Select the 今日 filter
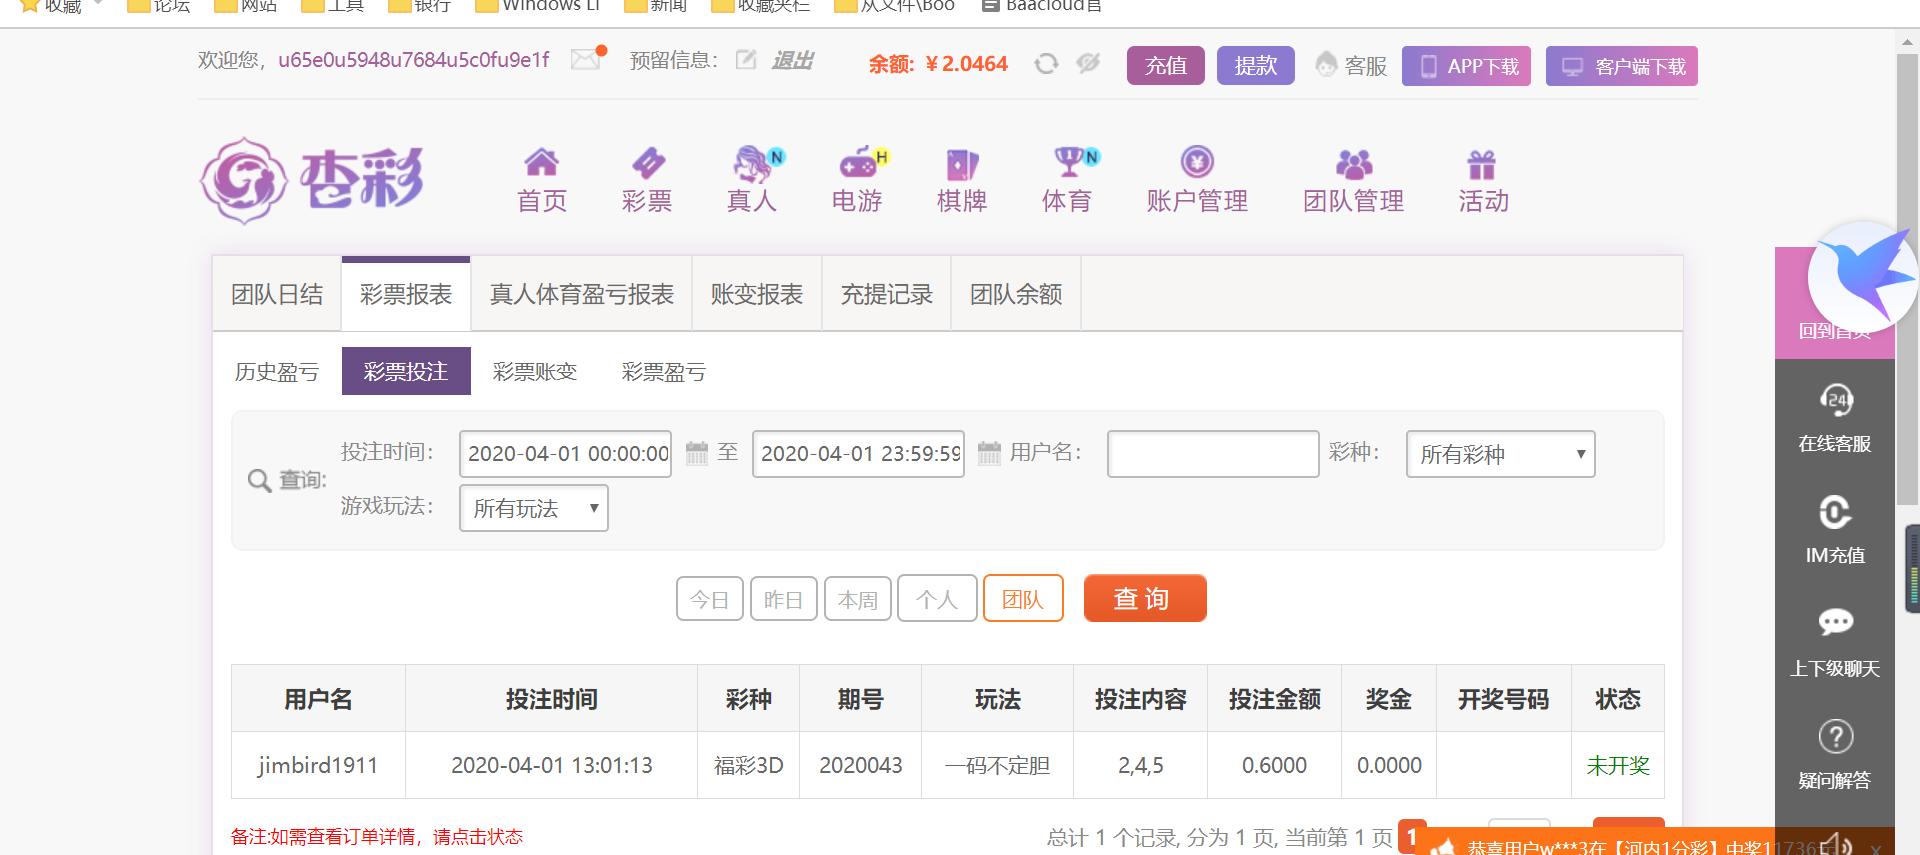 click(710, 599)
